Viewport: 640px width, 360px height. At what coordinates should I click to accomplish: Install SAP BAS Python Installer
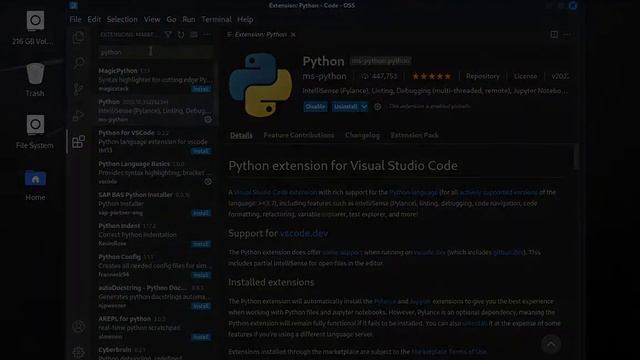click(201, 213)
